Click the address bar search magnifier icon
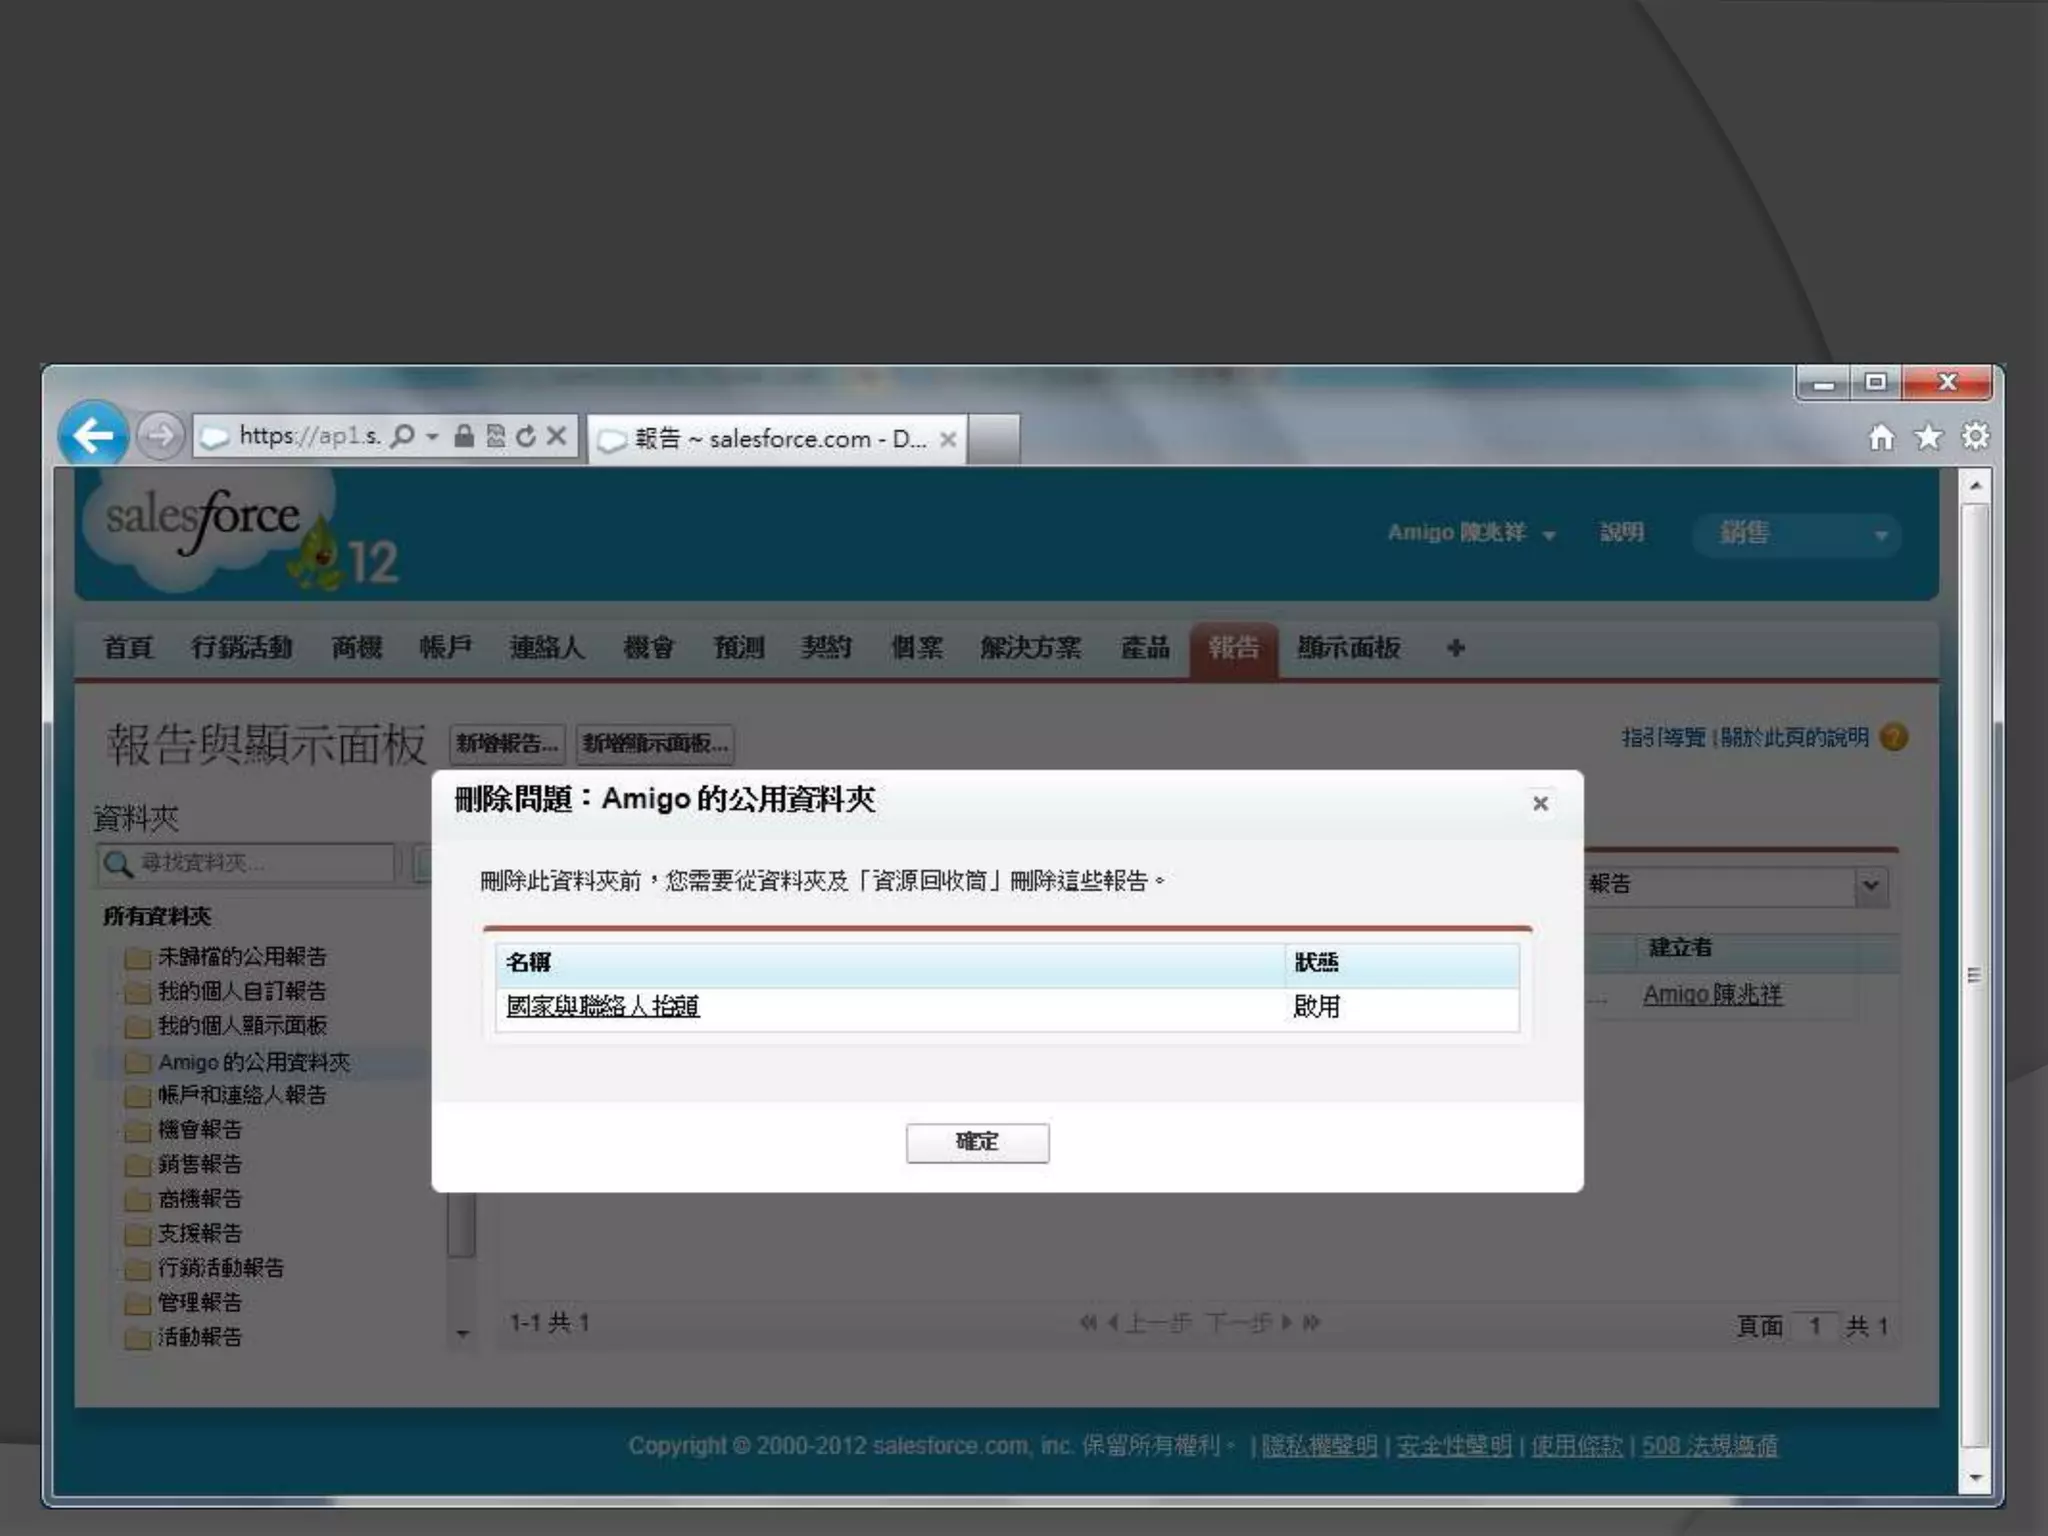 click(x=402, y=436)
